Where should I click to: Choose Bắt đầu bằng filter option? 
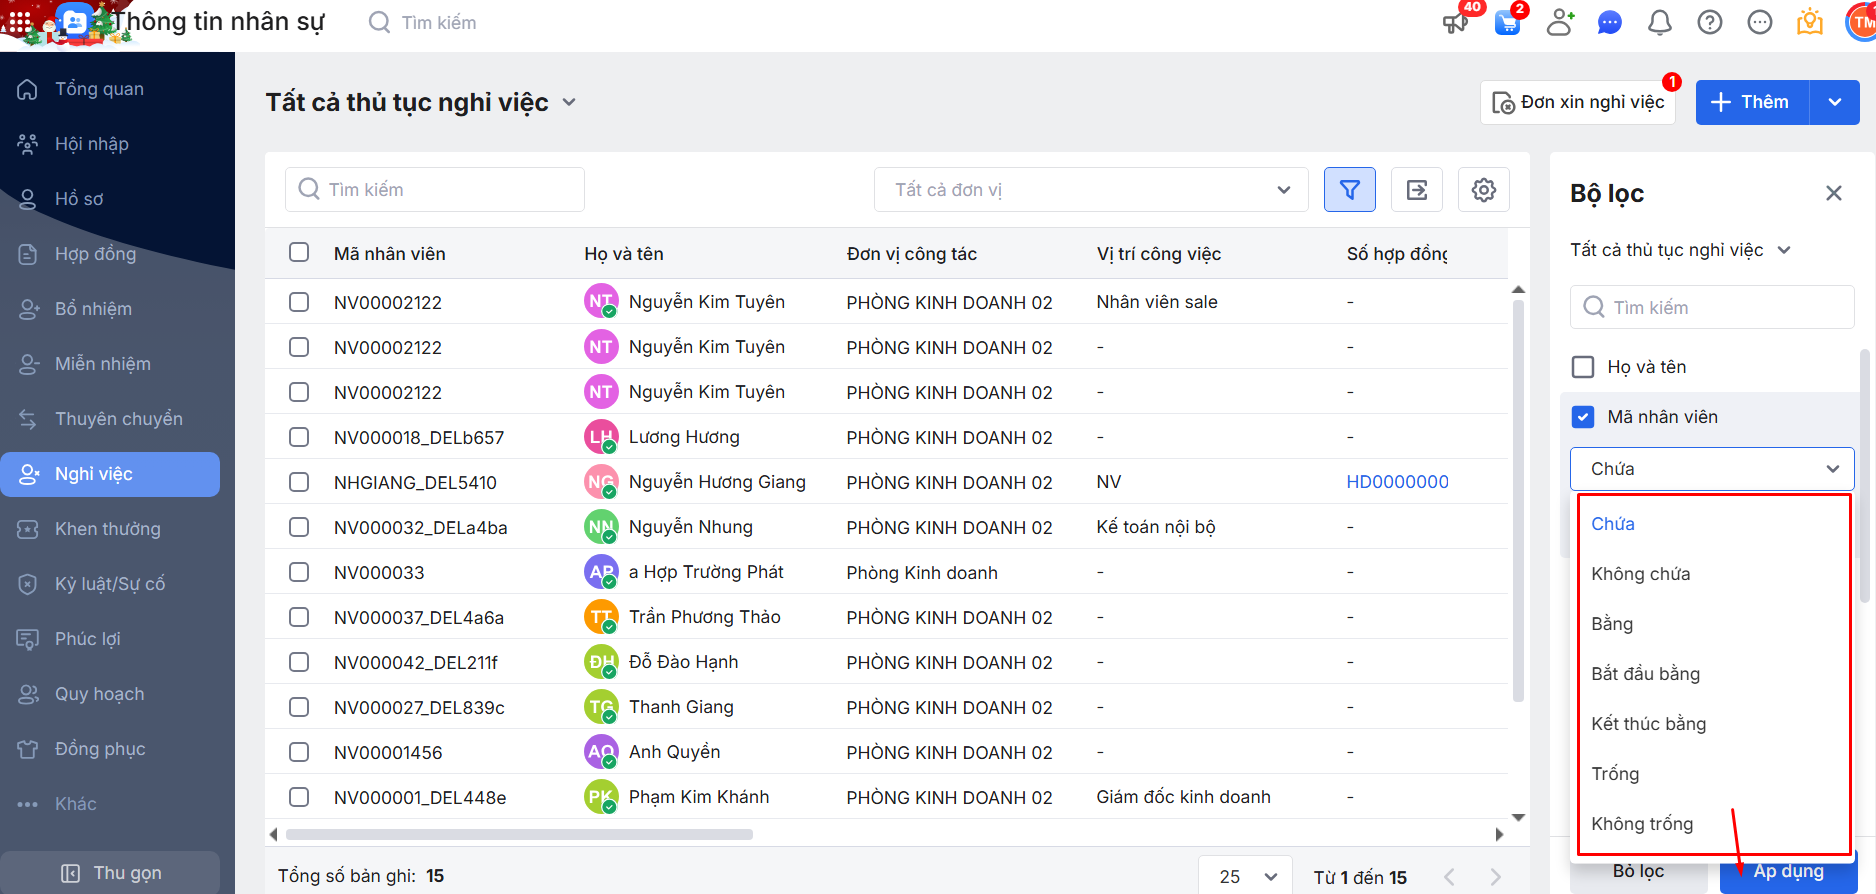click(1645, 674)
